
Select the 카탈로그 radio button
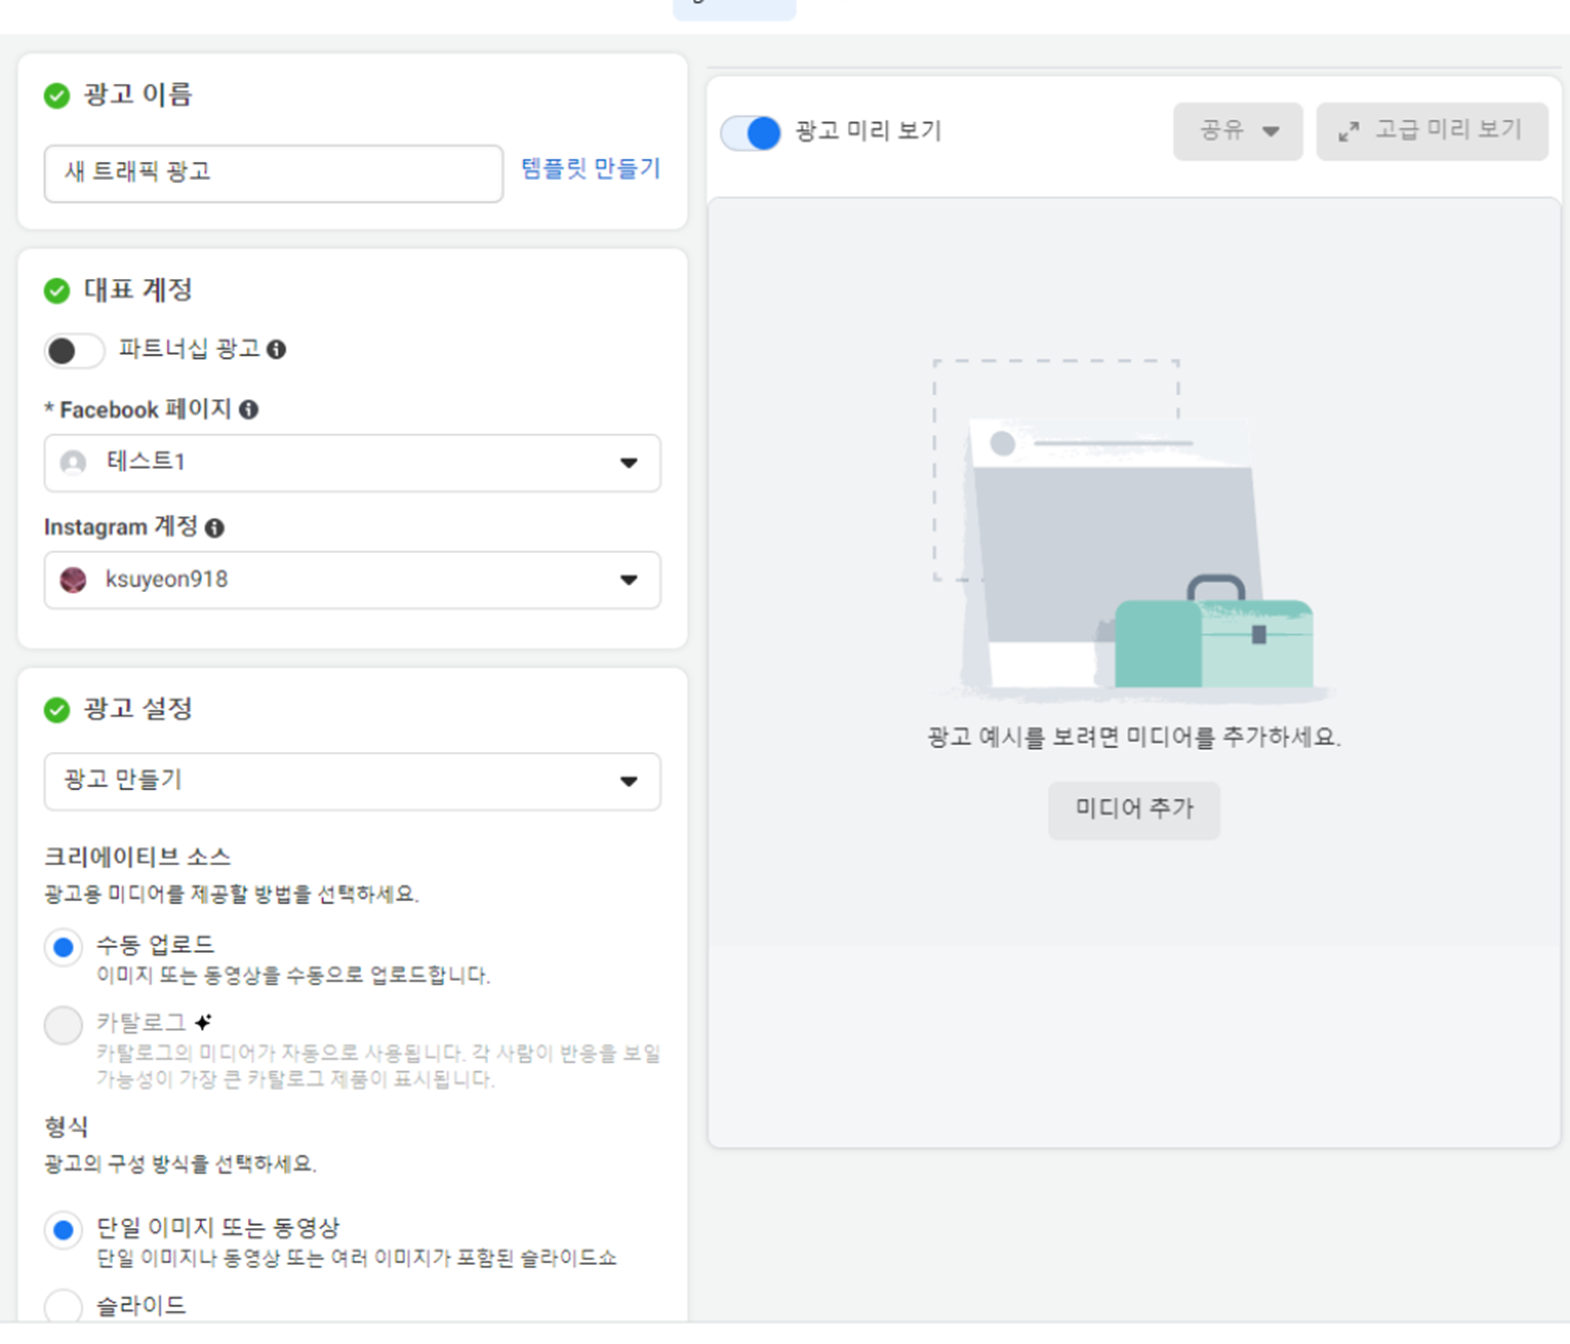tap(63, 1025)
